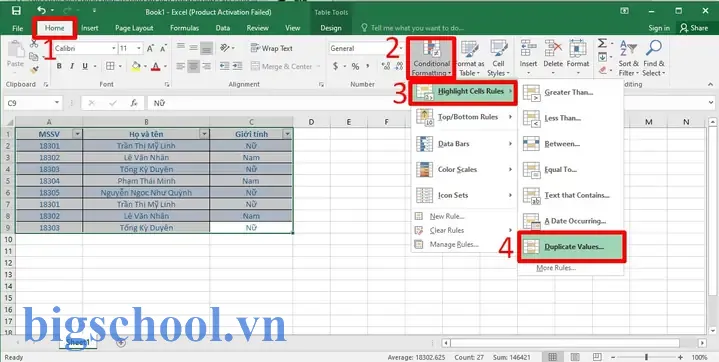
Task: Click the Accounting dollar format icon
Action: click(x=336, y=67)
